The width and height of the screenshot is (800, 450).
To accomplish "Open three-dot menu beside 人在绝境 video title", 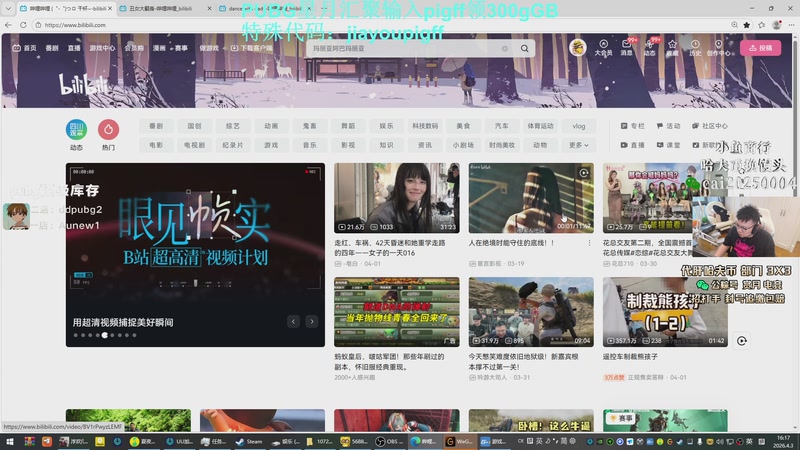I will 589,243.
